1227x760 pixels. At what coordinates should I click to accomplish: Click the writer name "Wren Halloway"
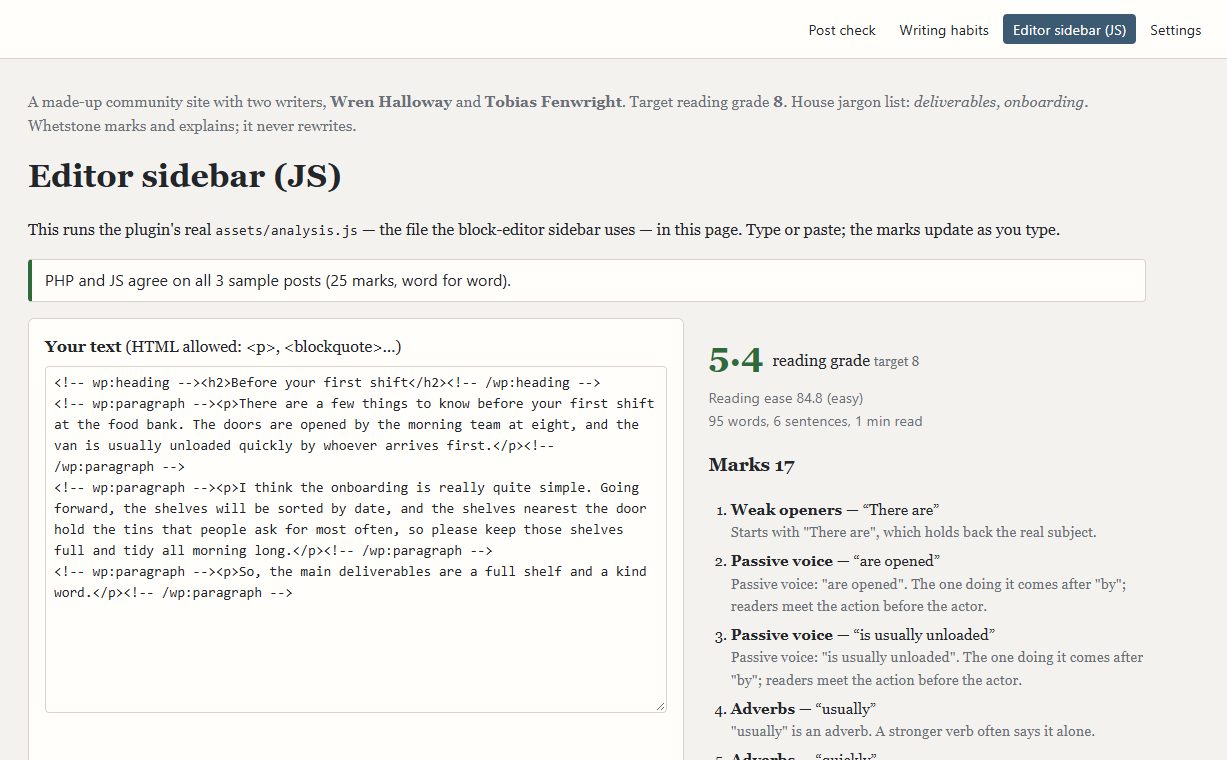[390, 102]
